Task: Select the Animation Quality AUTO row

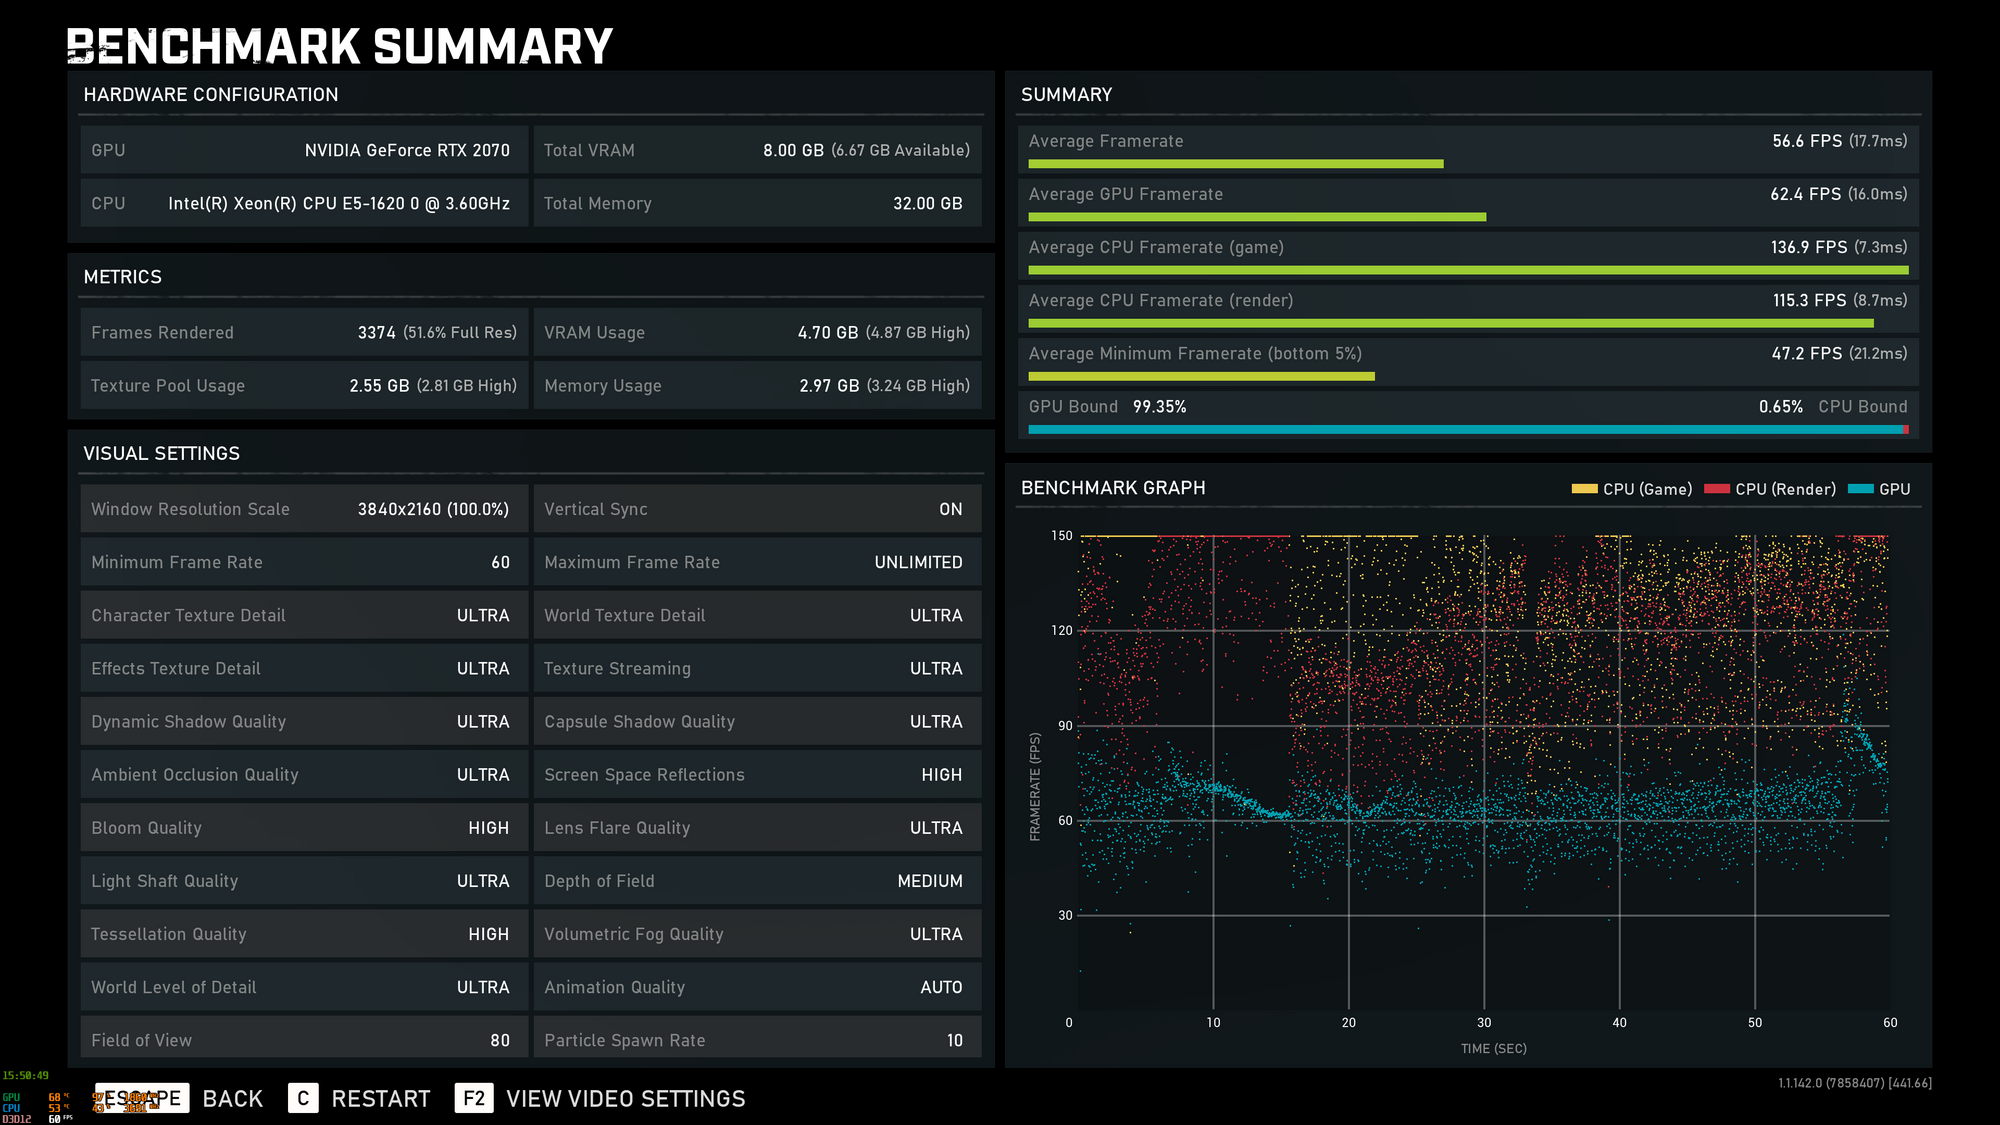Action: (756, 987)
